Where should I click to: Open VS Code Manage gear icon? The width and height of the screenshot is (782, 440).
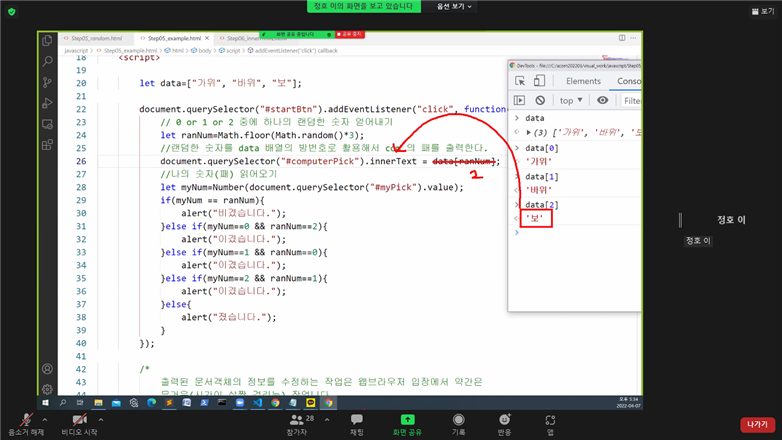click(x=47, y=389)
